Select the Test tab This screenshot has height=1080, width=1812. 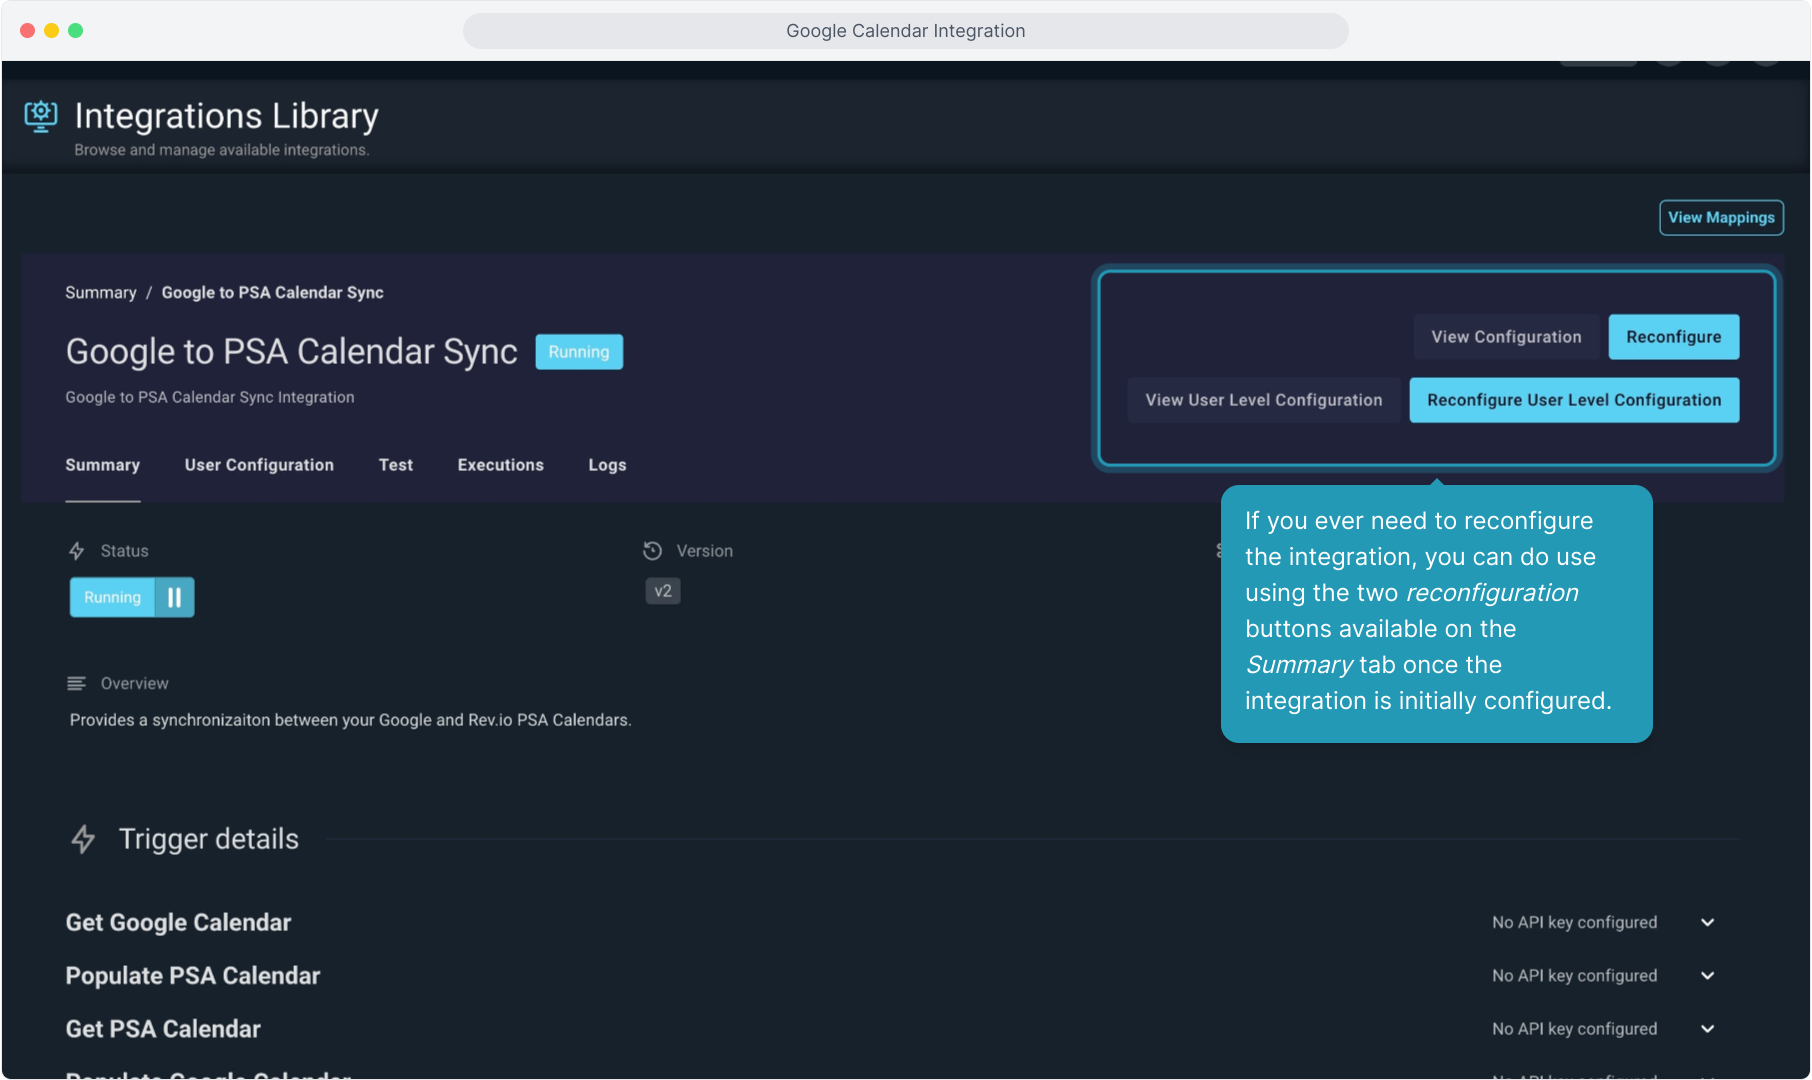[x=395, y=465]
